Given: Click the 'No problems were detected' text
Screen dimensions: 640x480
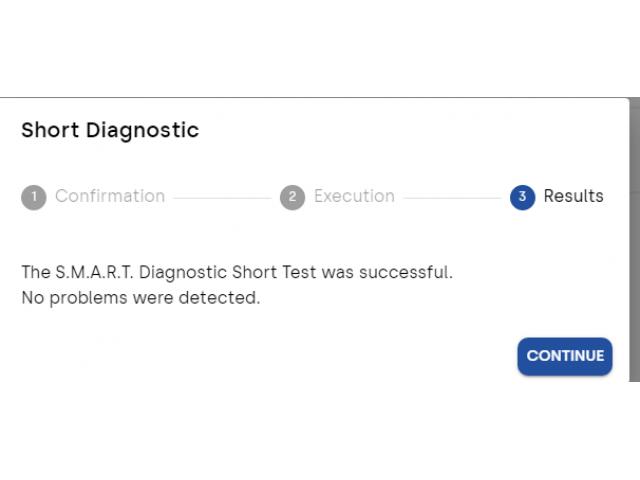Looking at the screenshot, I should click(140, 297).
